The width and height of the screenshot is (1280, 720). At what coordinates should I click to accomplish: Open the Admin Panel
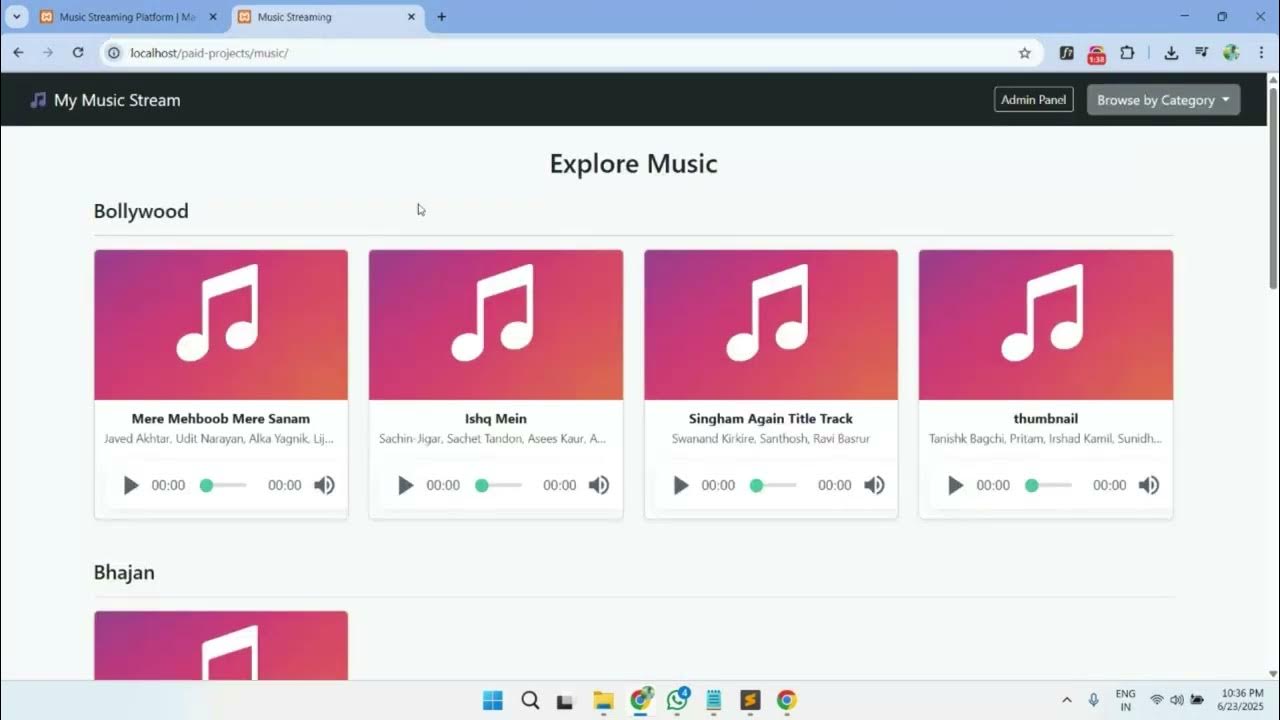pos(1033,100)
